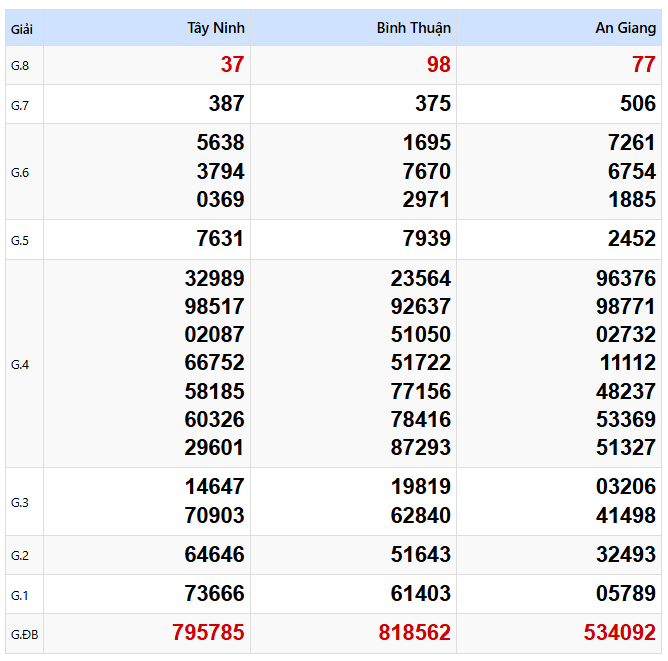Click Bình Thuận G.3 number 19819
668x661 pixels.
pyautogui.click(x=421, y=486)
